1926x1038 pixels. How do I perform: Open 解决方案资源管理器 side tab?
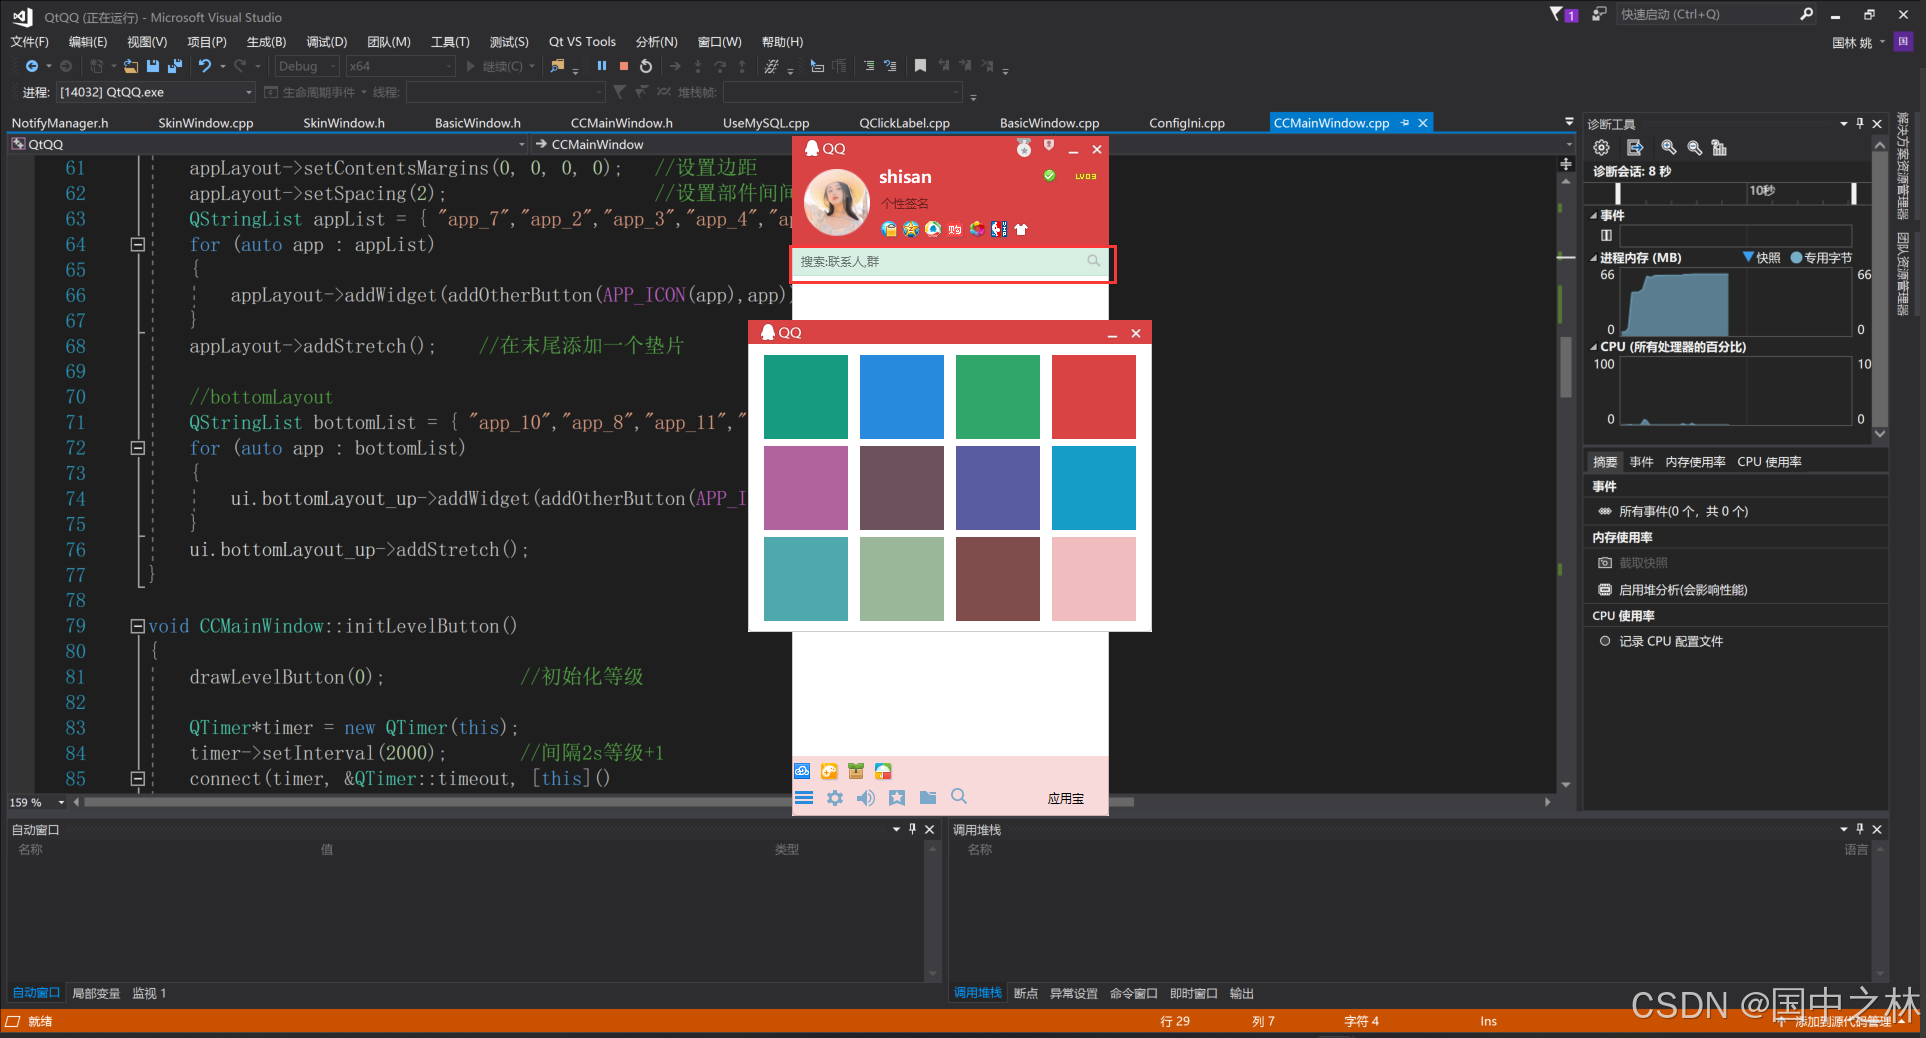pos(1903,166)
